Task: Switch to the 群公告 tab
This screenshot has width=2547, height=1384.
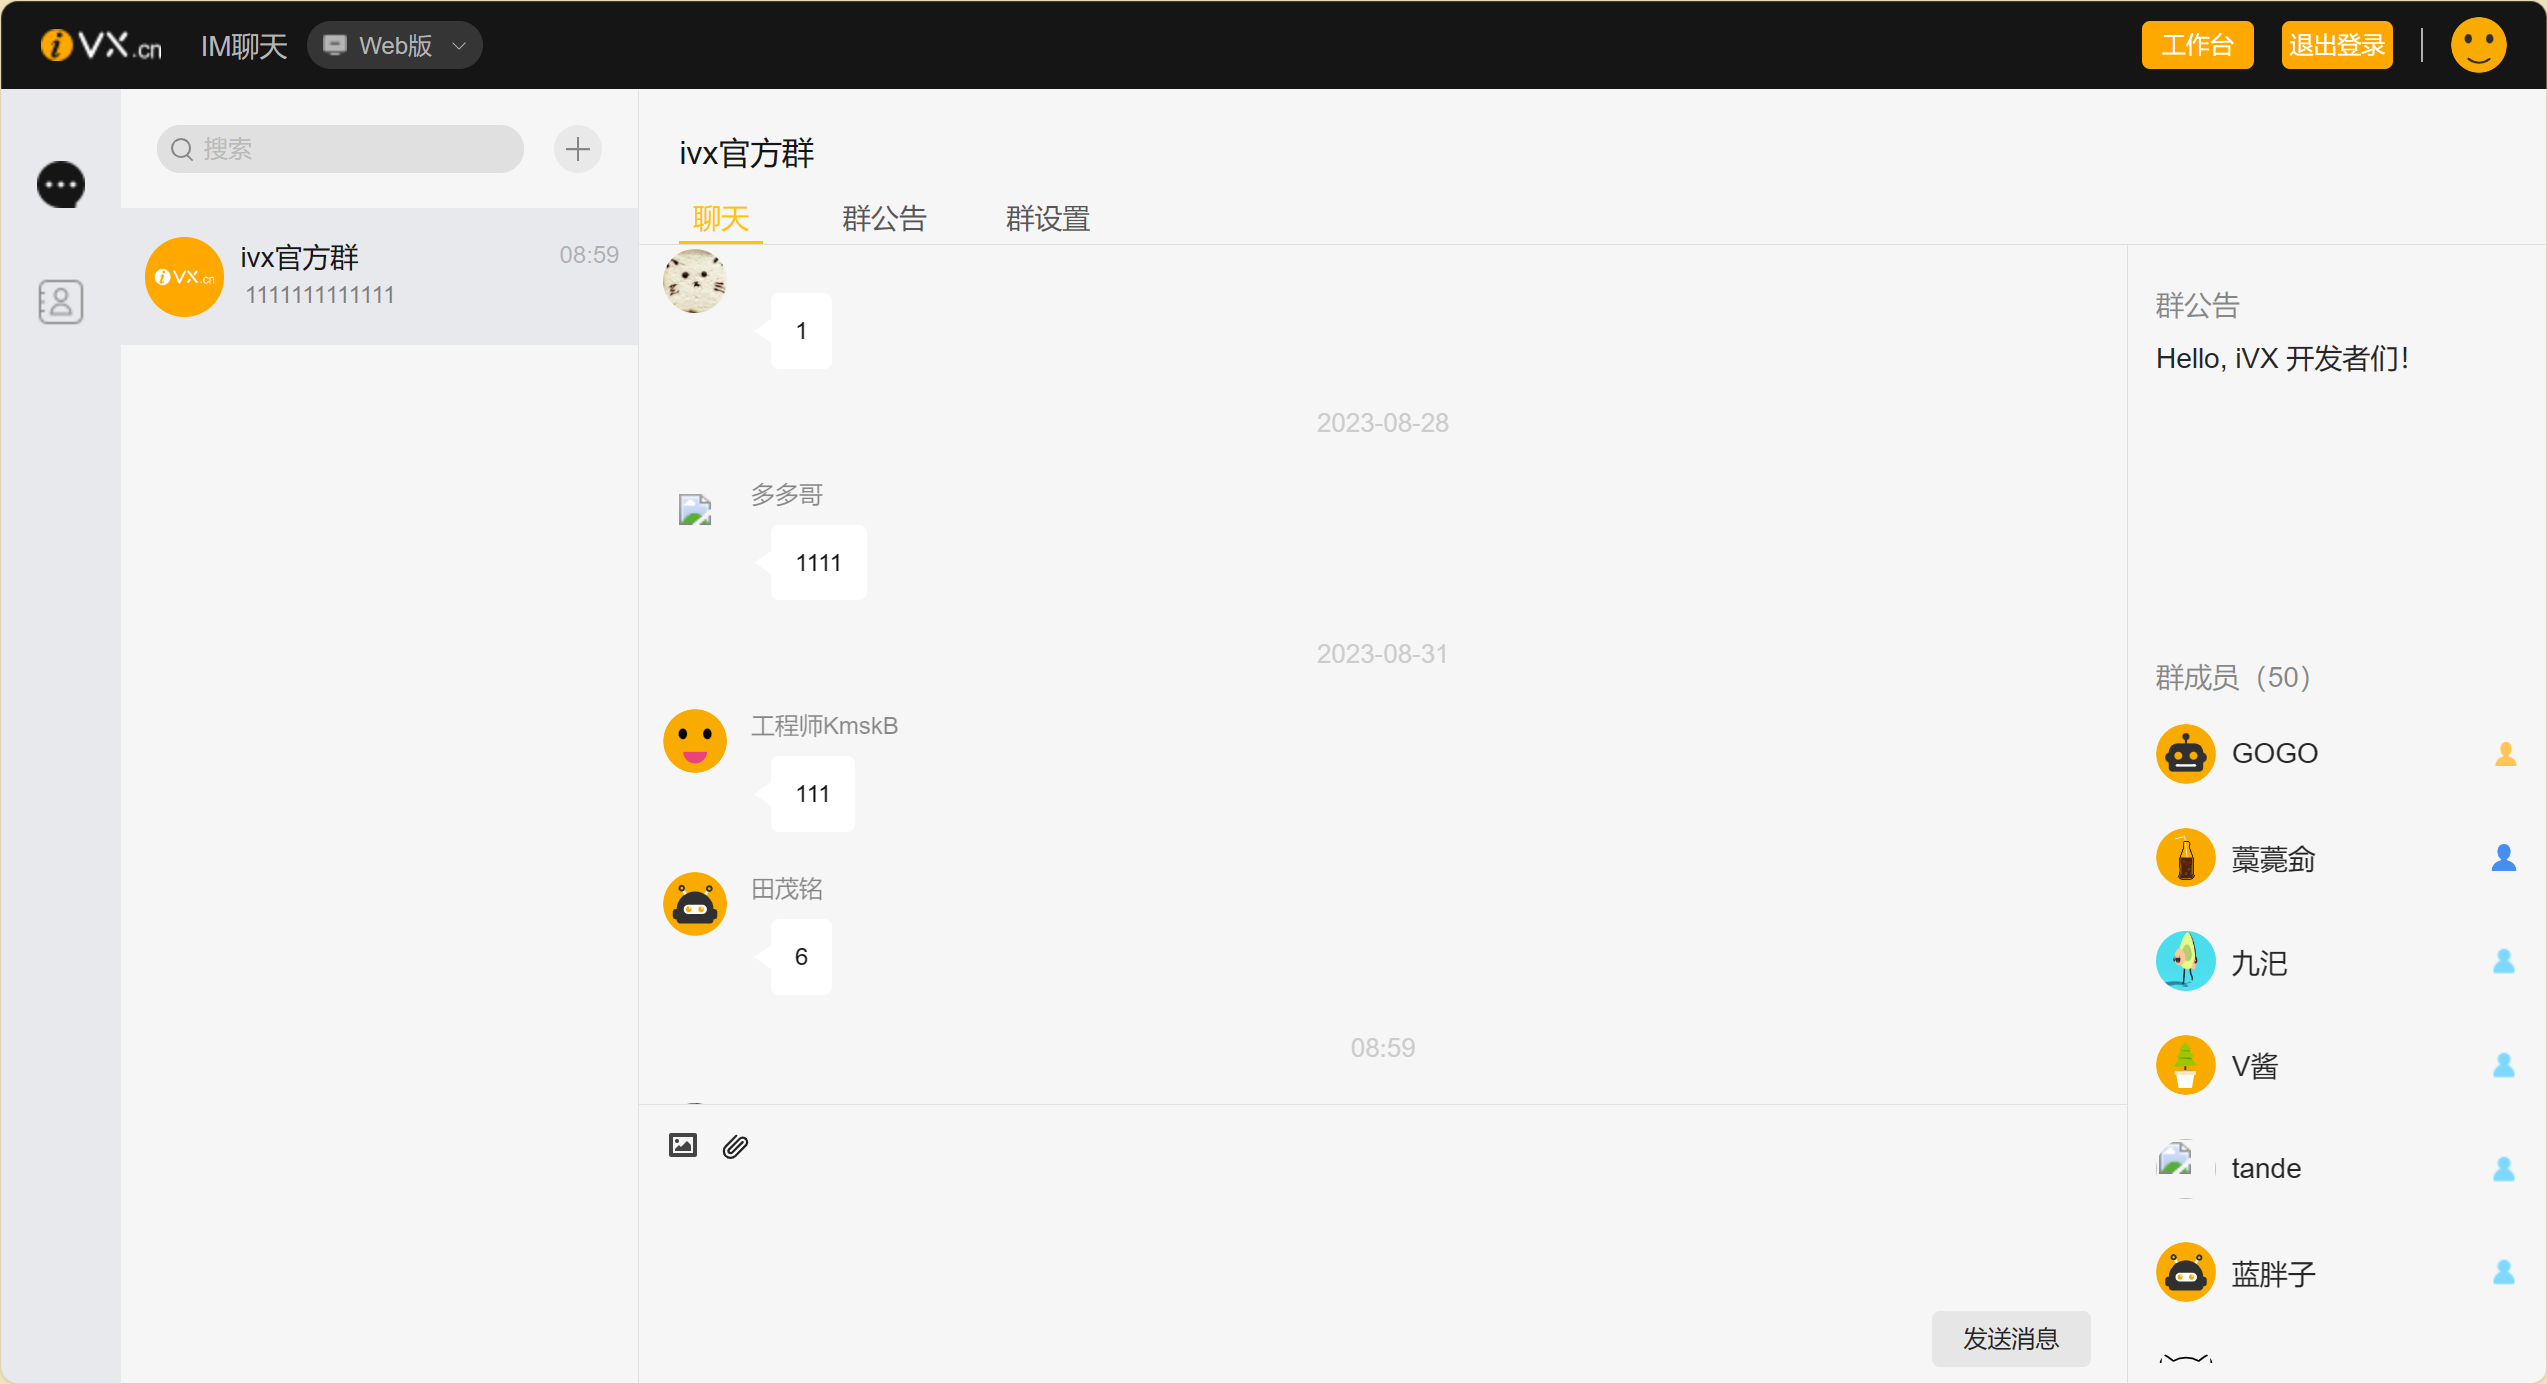Action: click(x=884, y=219)
